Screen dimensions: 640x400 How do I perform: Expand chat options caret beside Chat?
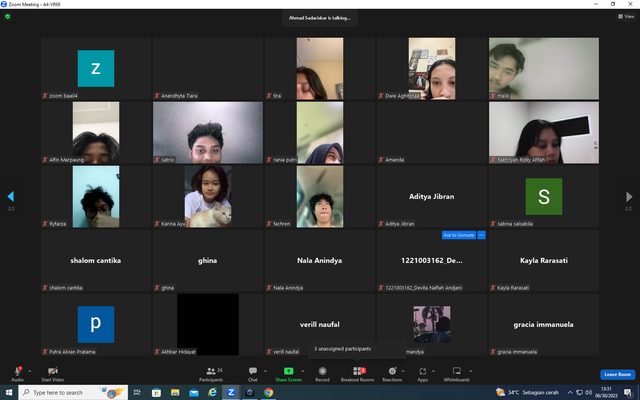[x=265, y=371]
